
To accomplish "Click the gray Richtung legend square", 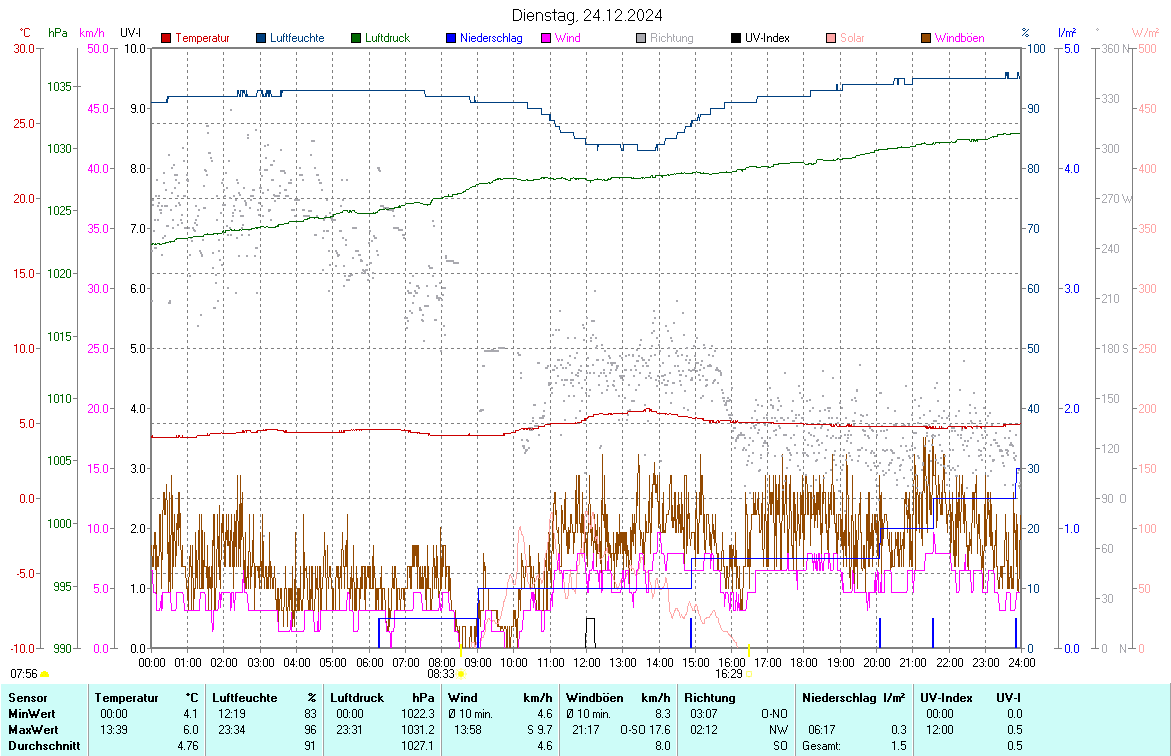I will 641,39.
